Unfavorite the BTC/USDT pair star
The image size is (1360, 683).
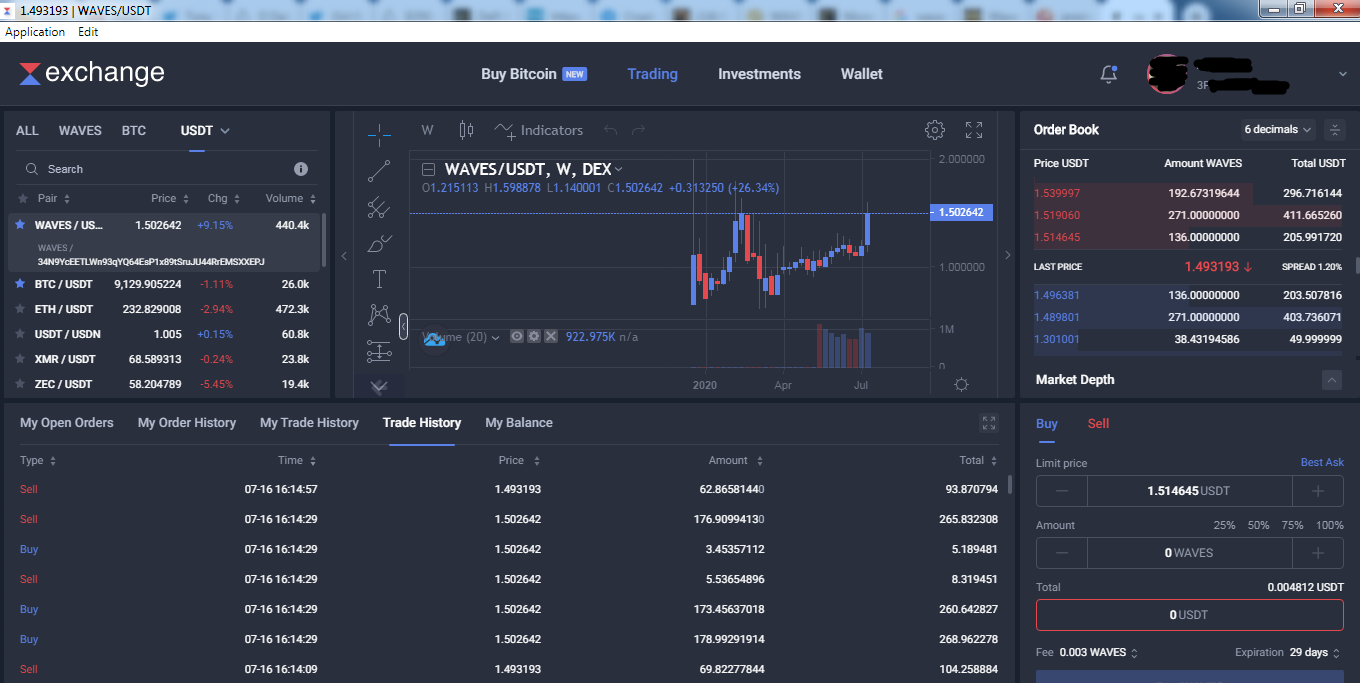click(x=20, y=284)
